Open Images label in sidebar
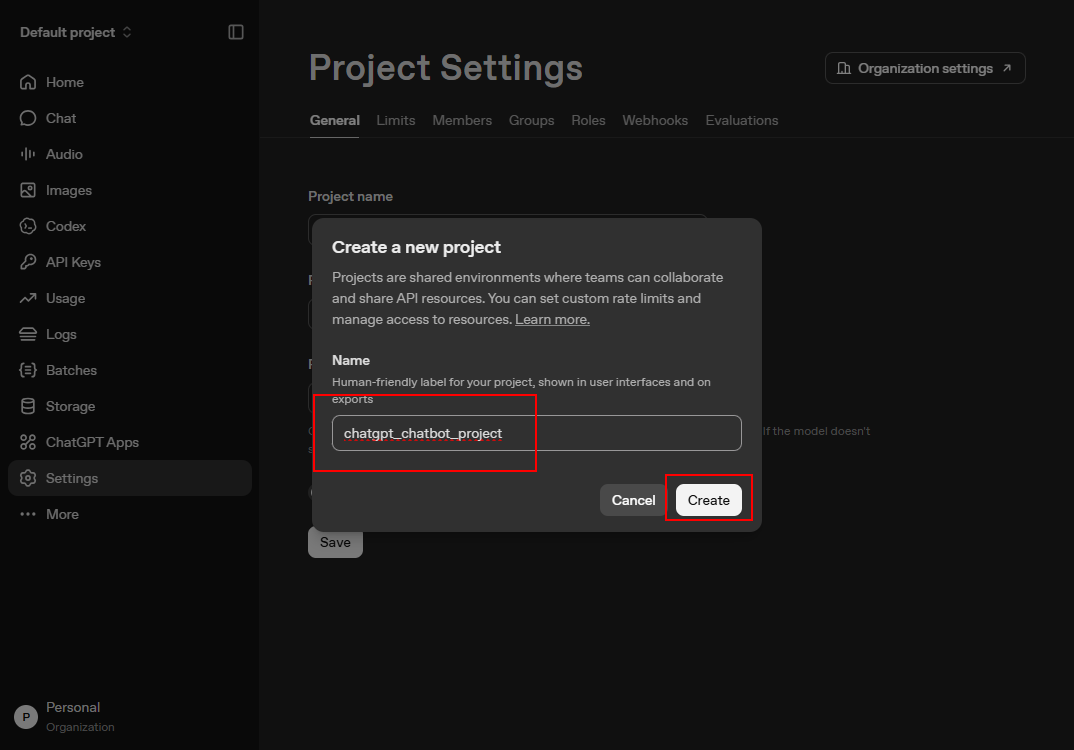The height and width of the screenshot is (750, 1074). pyautogui.click(x=68, y=190)
